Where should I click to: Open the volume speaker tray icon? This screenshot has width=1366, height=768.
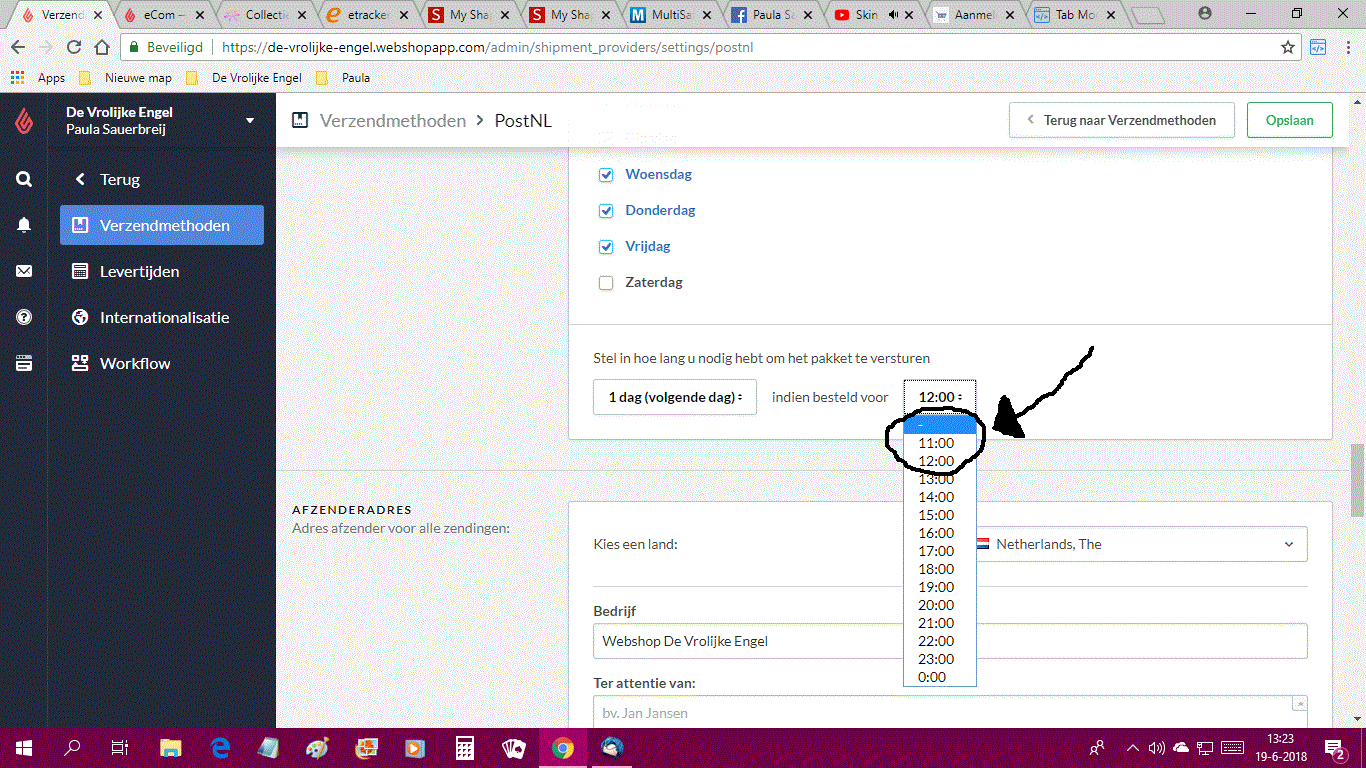coord(1157,747)
